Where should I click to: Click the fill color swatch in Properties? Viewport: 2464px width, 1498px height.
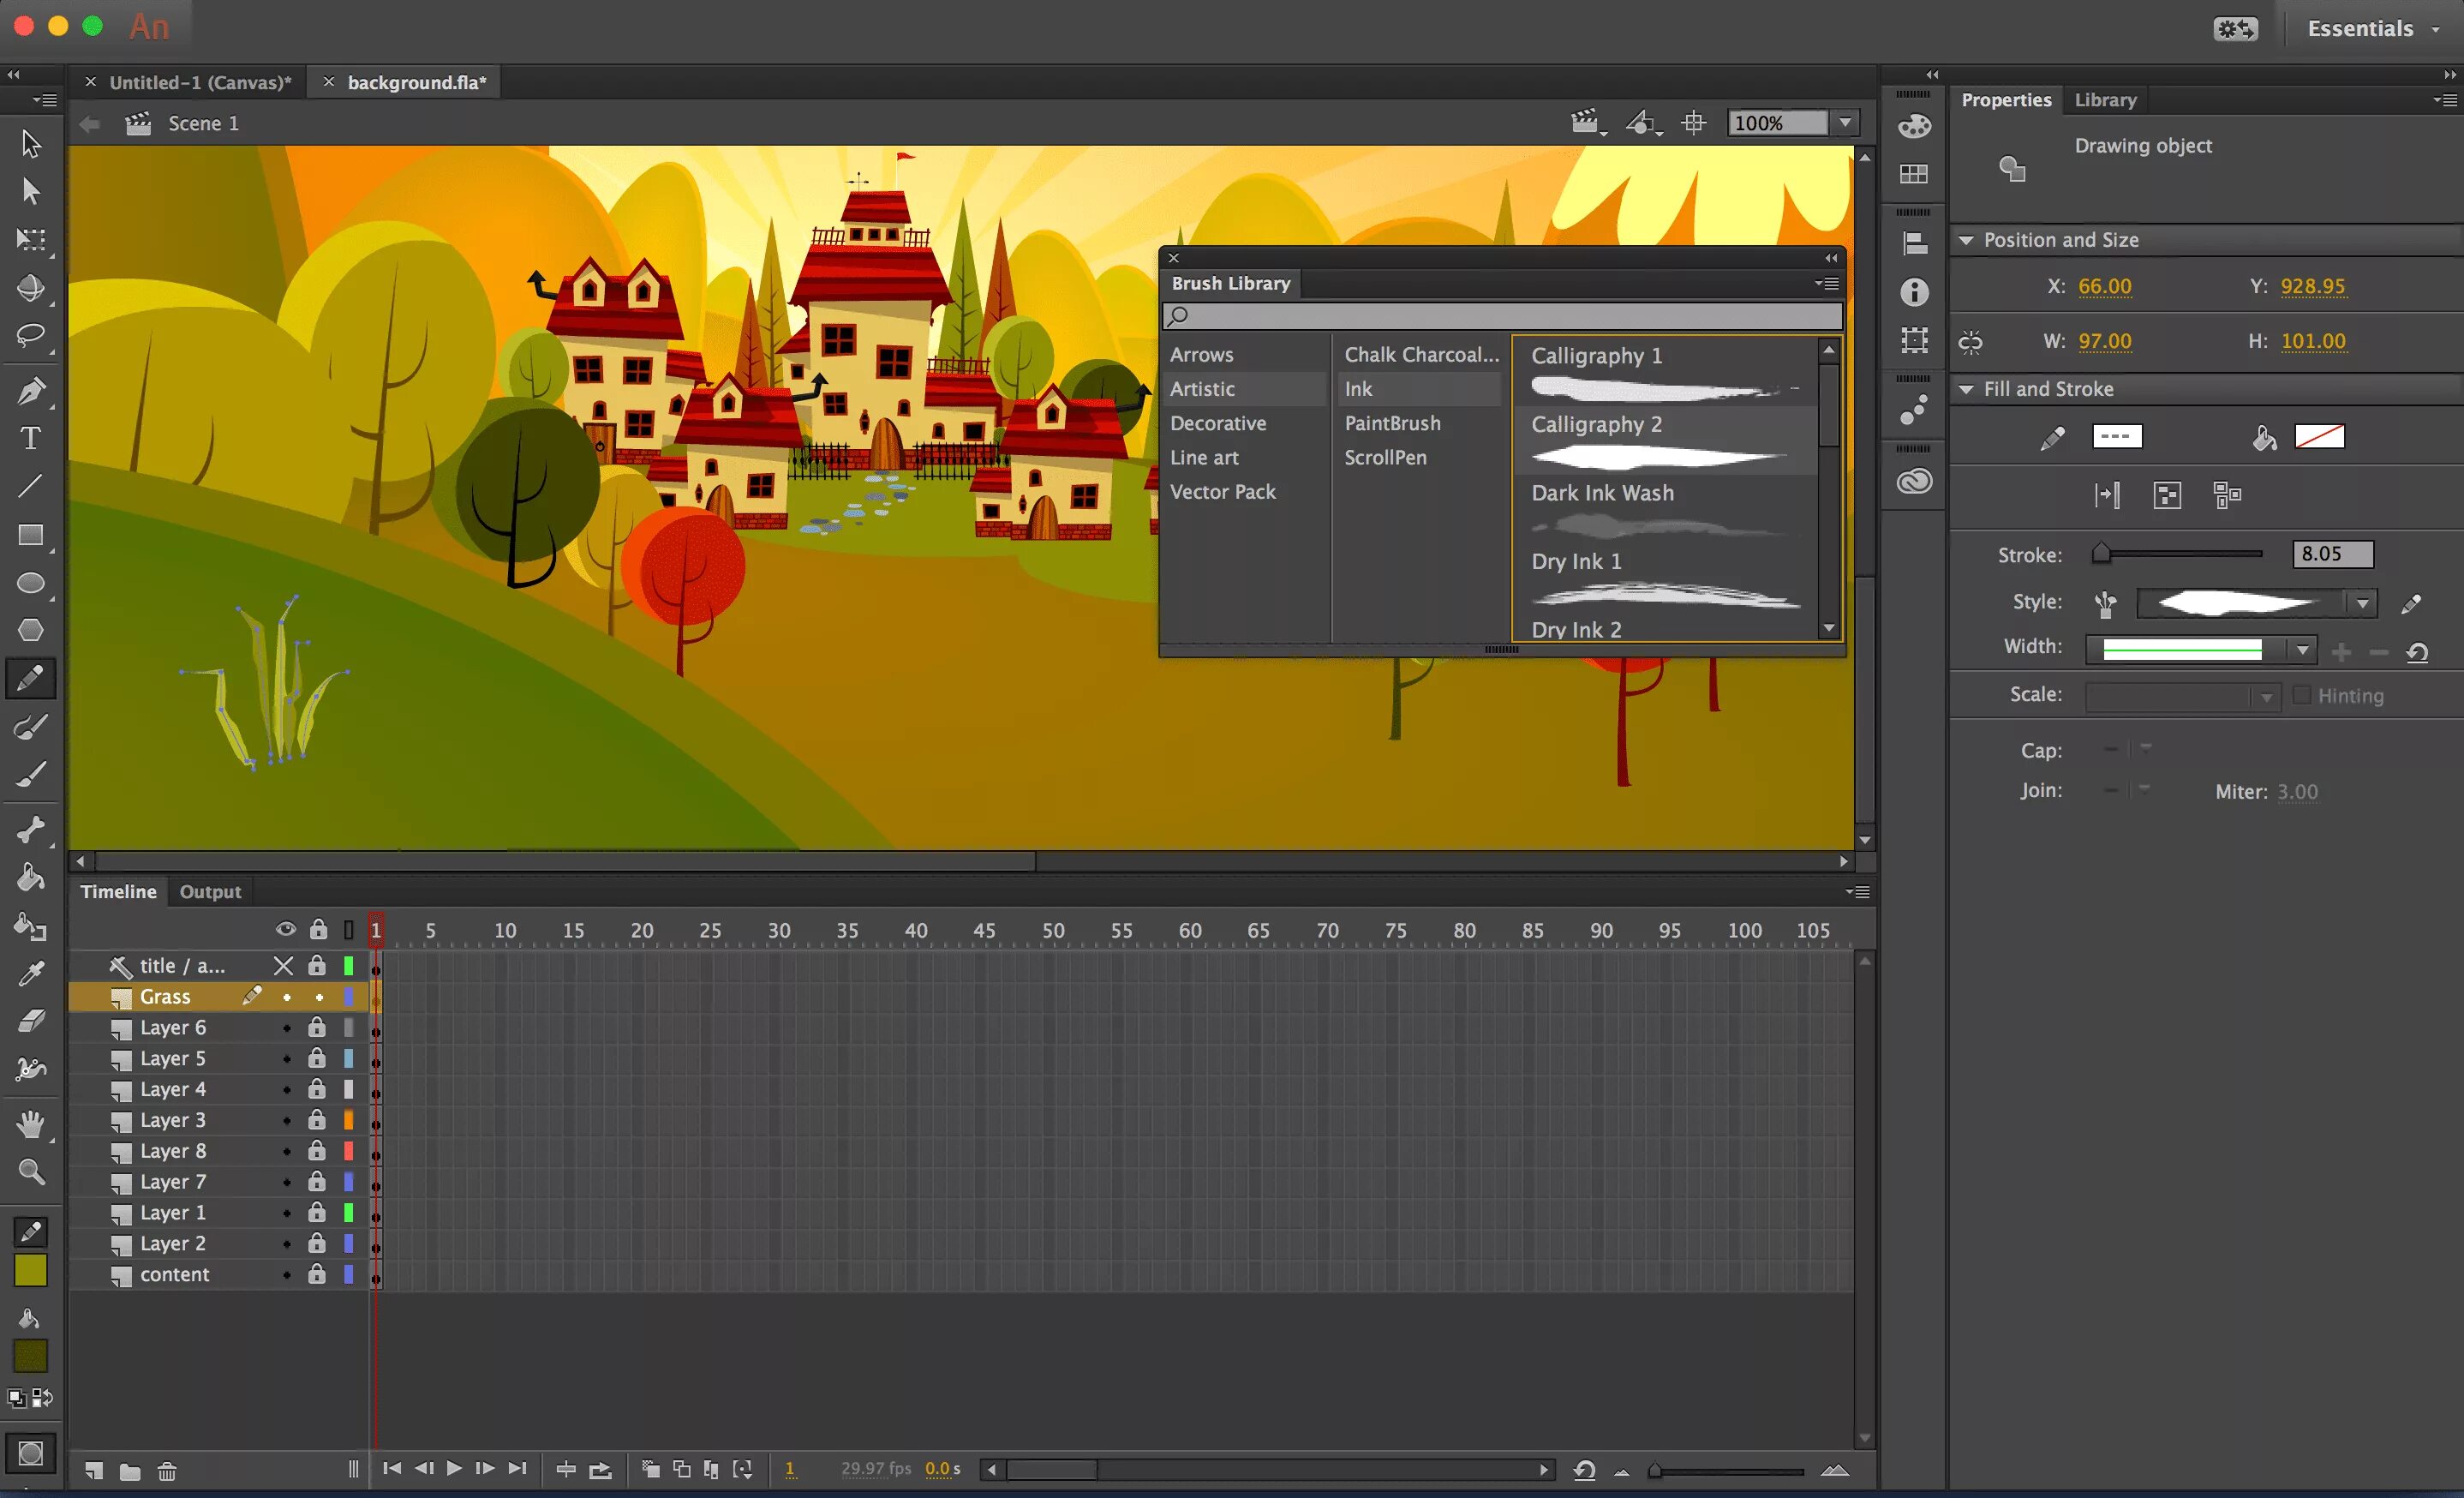2319,437
